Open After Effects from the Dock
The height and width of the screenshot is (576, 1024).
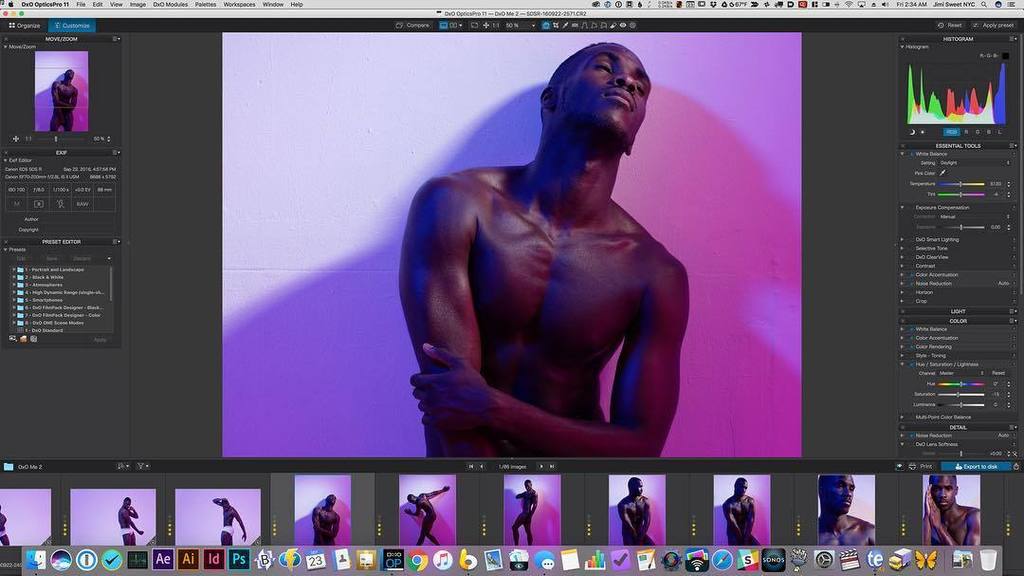pos(163,560)
